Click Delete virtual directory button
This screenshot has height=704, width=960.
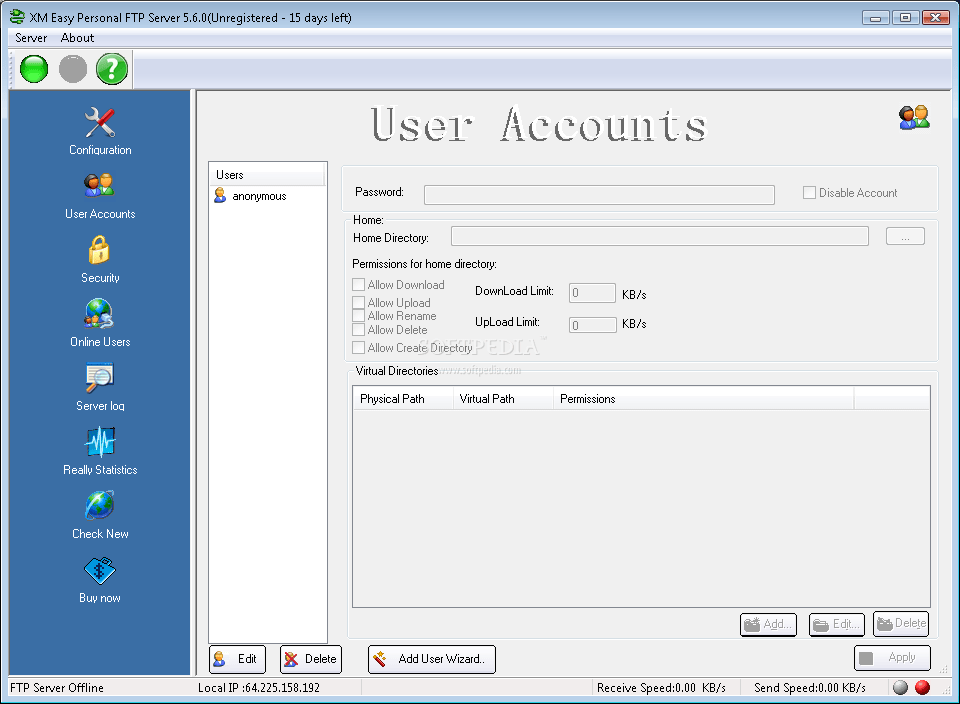pos(901,624)
